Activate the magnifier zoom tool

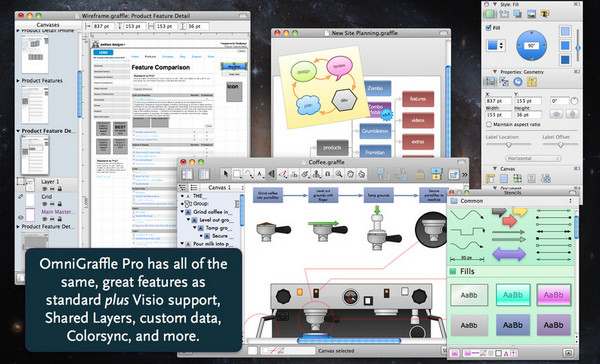click(339, 174)
